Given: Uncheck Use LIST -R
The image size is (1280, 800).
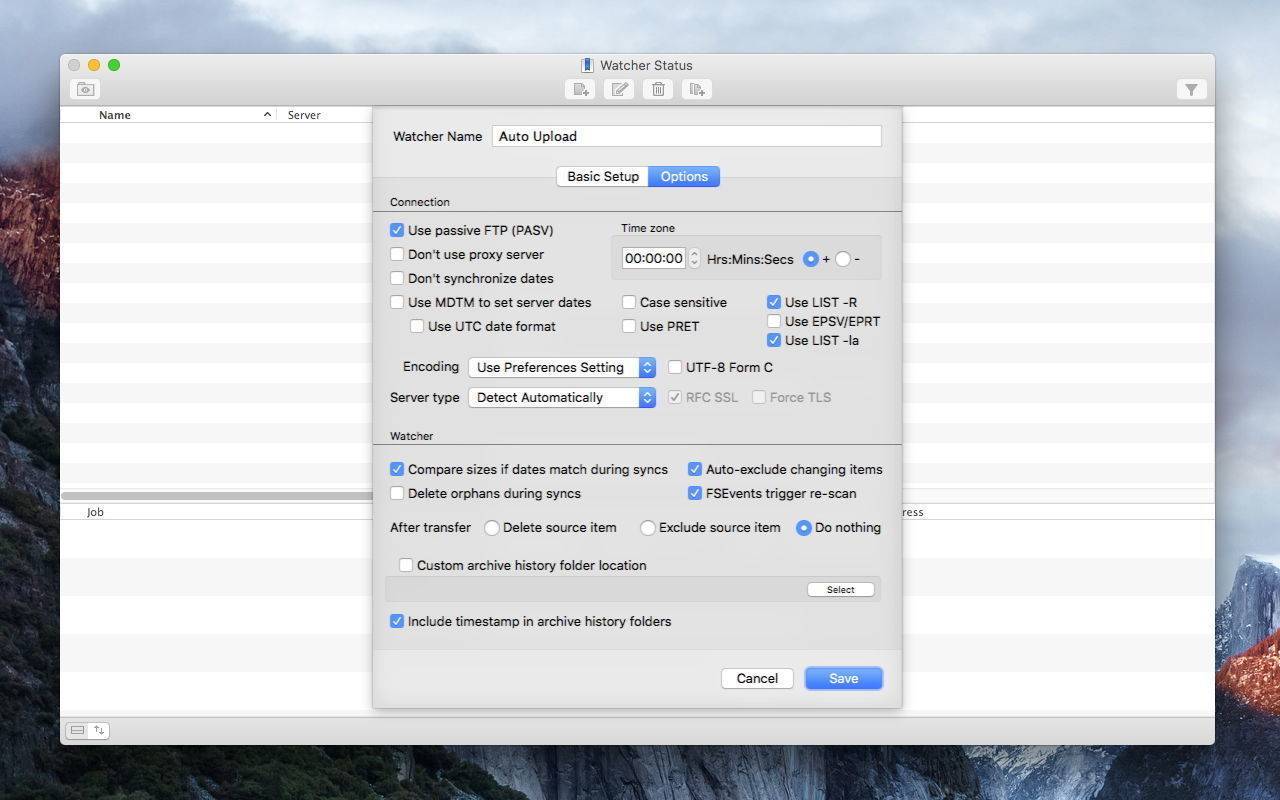Looking at the screenshot, I should pos(774,302).
